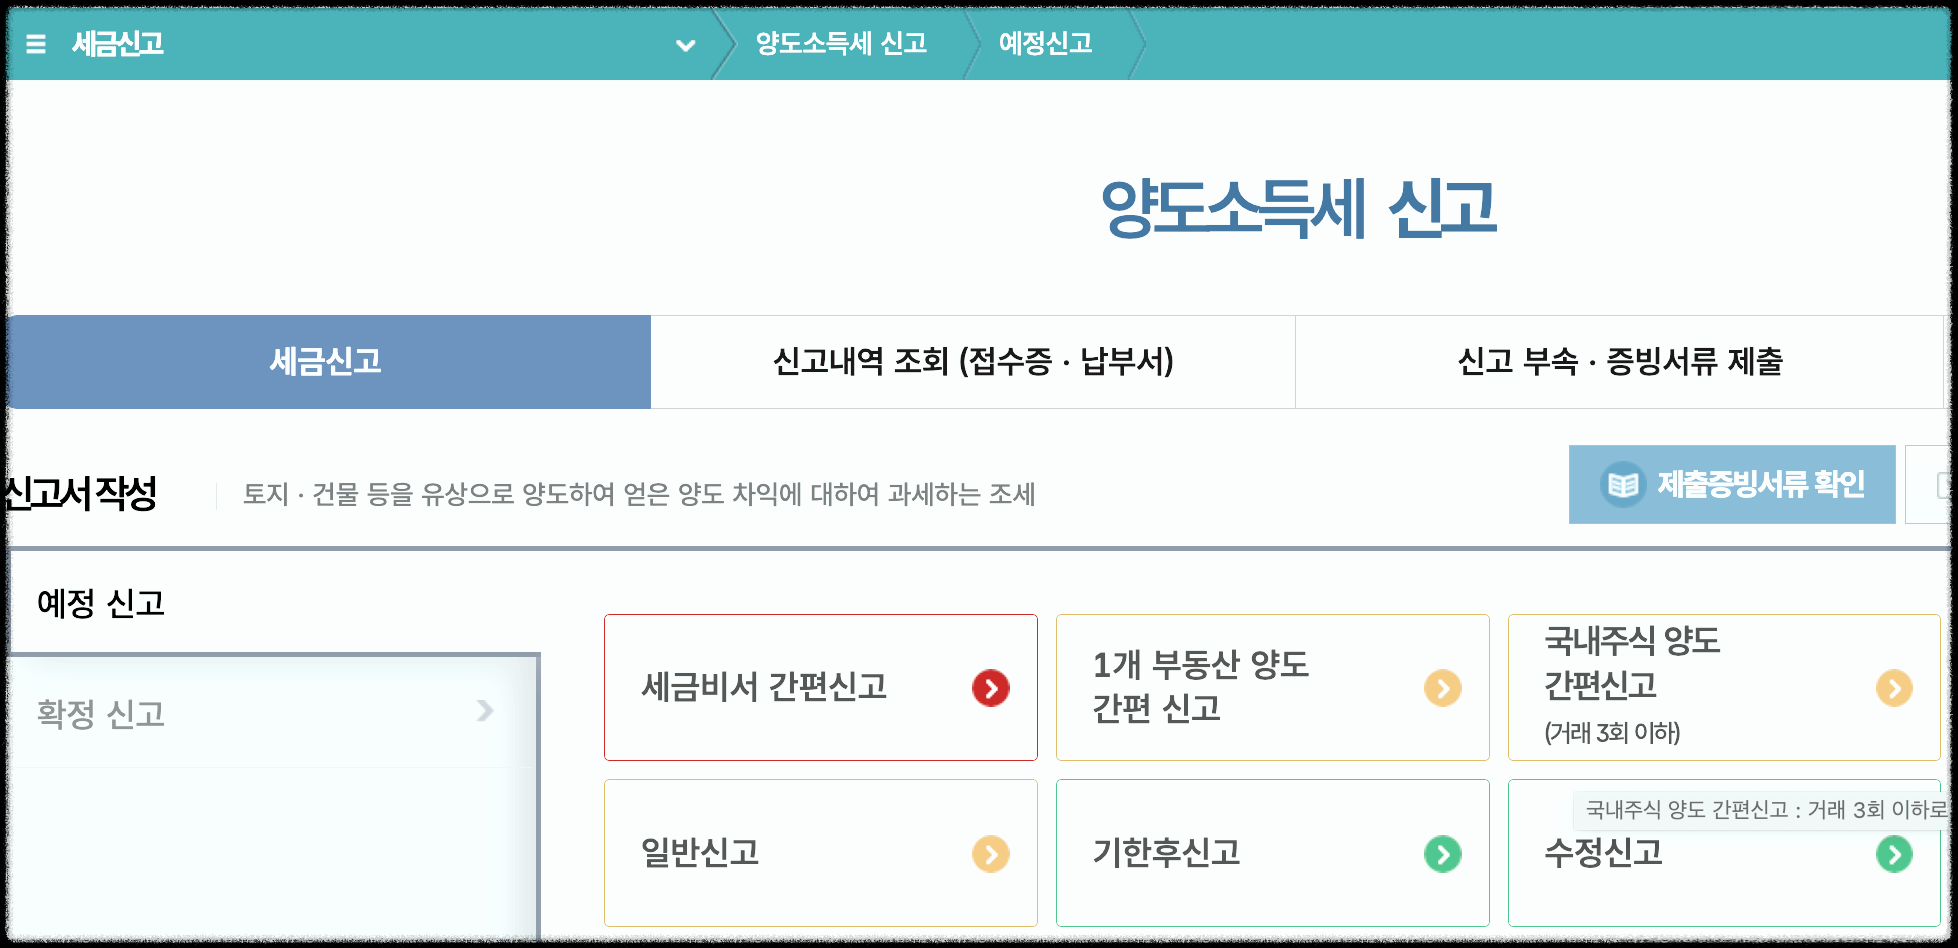The height and width of the screenshot is (948, 1958).
Task: Click the yellow arrow icon on 일반신고
Action: coord(992,853)
